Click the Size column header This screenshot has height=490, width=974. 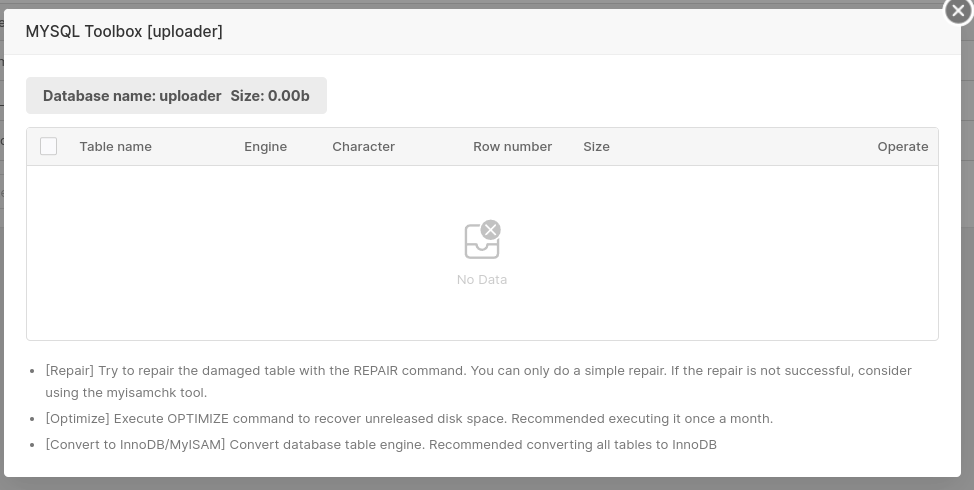[596, 146]
